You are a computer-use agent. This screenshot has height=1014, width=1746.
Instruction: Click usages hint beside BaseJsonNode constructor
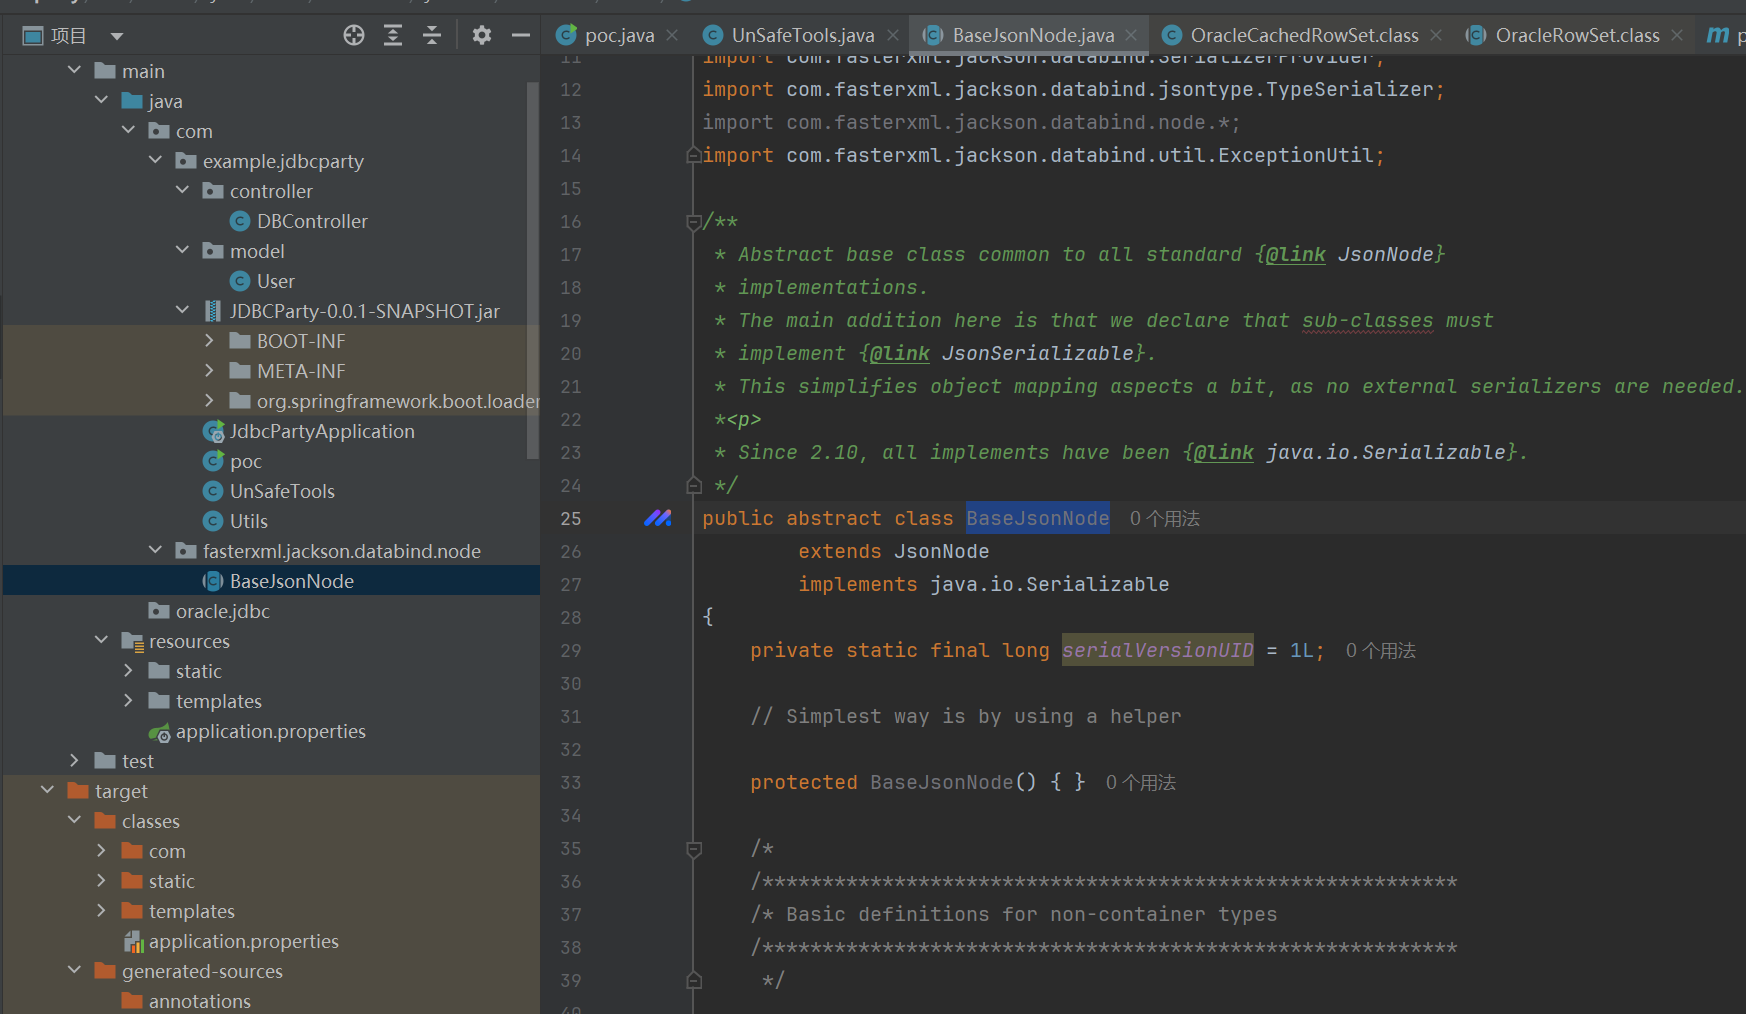pos(1140,782)
